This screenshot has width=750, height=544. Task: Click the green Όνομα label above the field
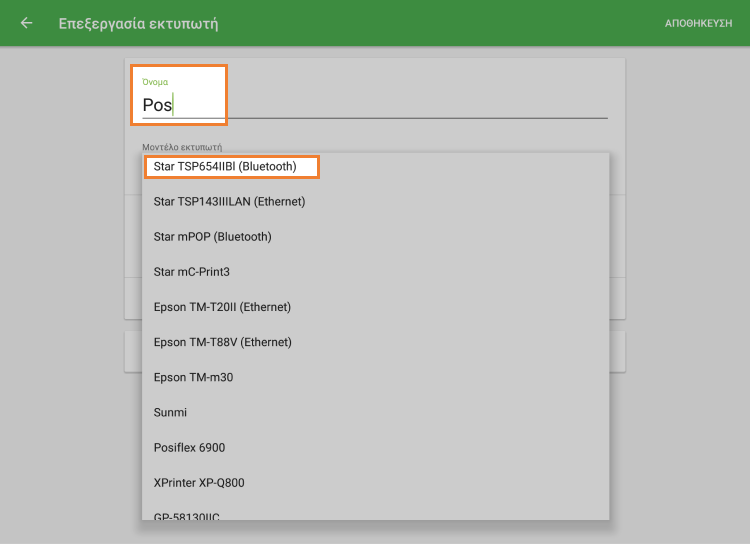tap(155, 82)
